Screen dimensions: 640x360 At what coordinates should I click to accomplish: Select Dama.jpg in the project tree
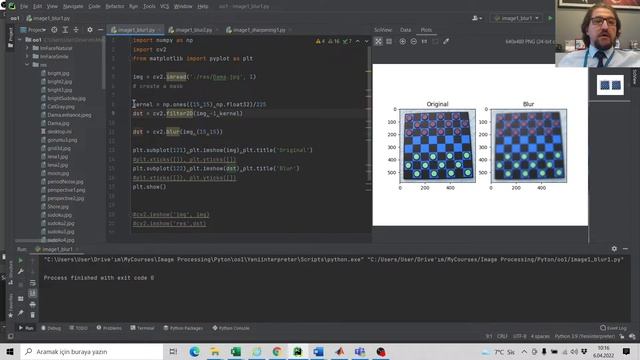58,123
